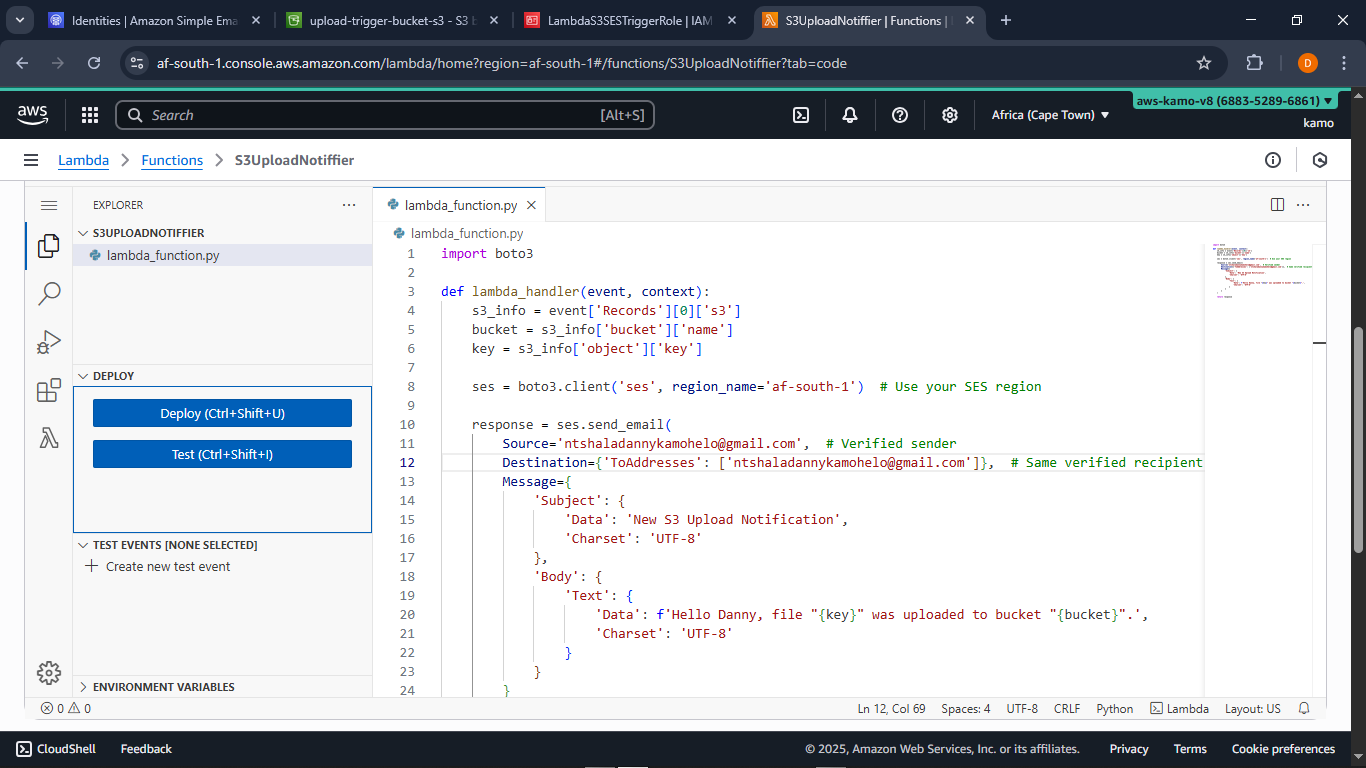The height and width of the screenshot is (768, 1366).
Task: Open the AWS services grid menu
Action: (89, 115)
